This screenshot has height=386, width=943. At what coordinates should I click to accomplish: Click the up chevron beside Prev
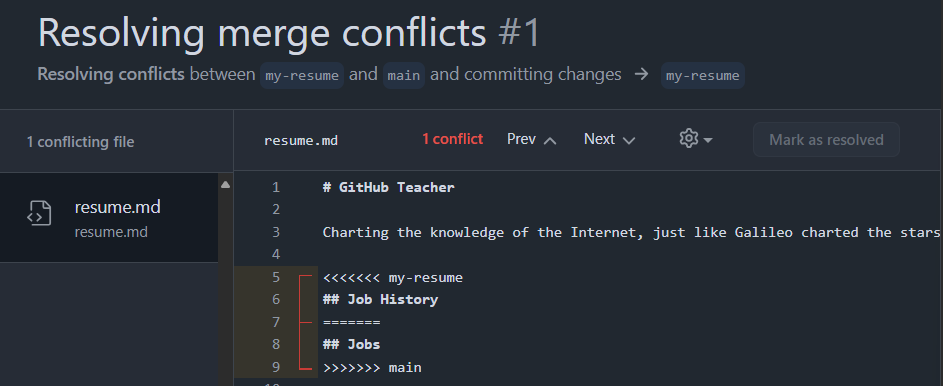pyautogui.click(x=550, y=141)
